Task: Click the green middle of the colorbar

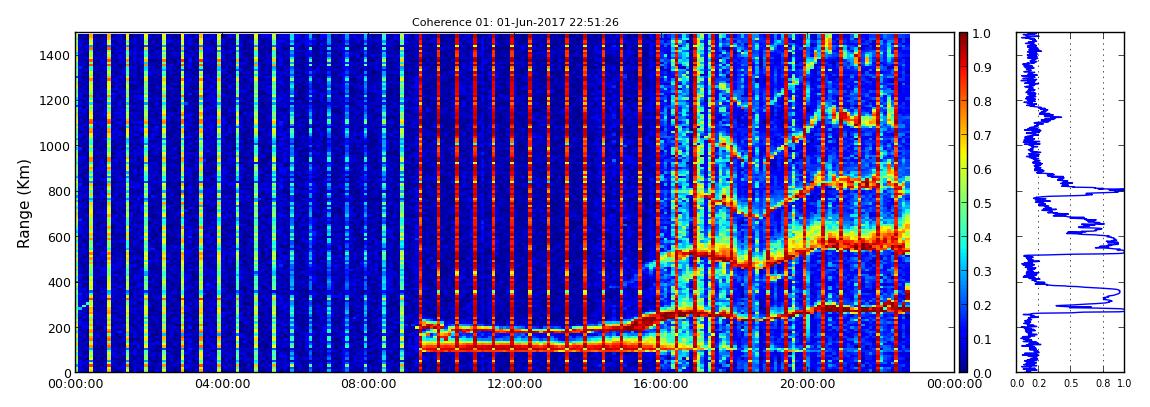Action: [x=963, y=203]
